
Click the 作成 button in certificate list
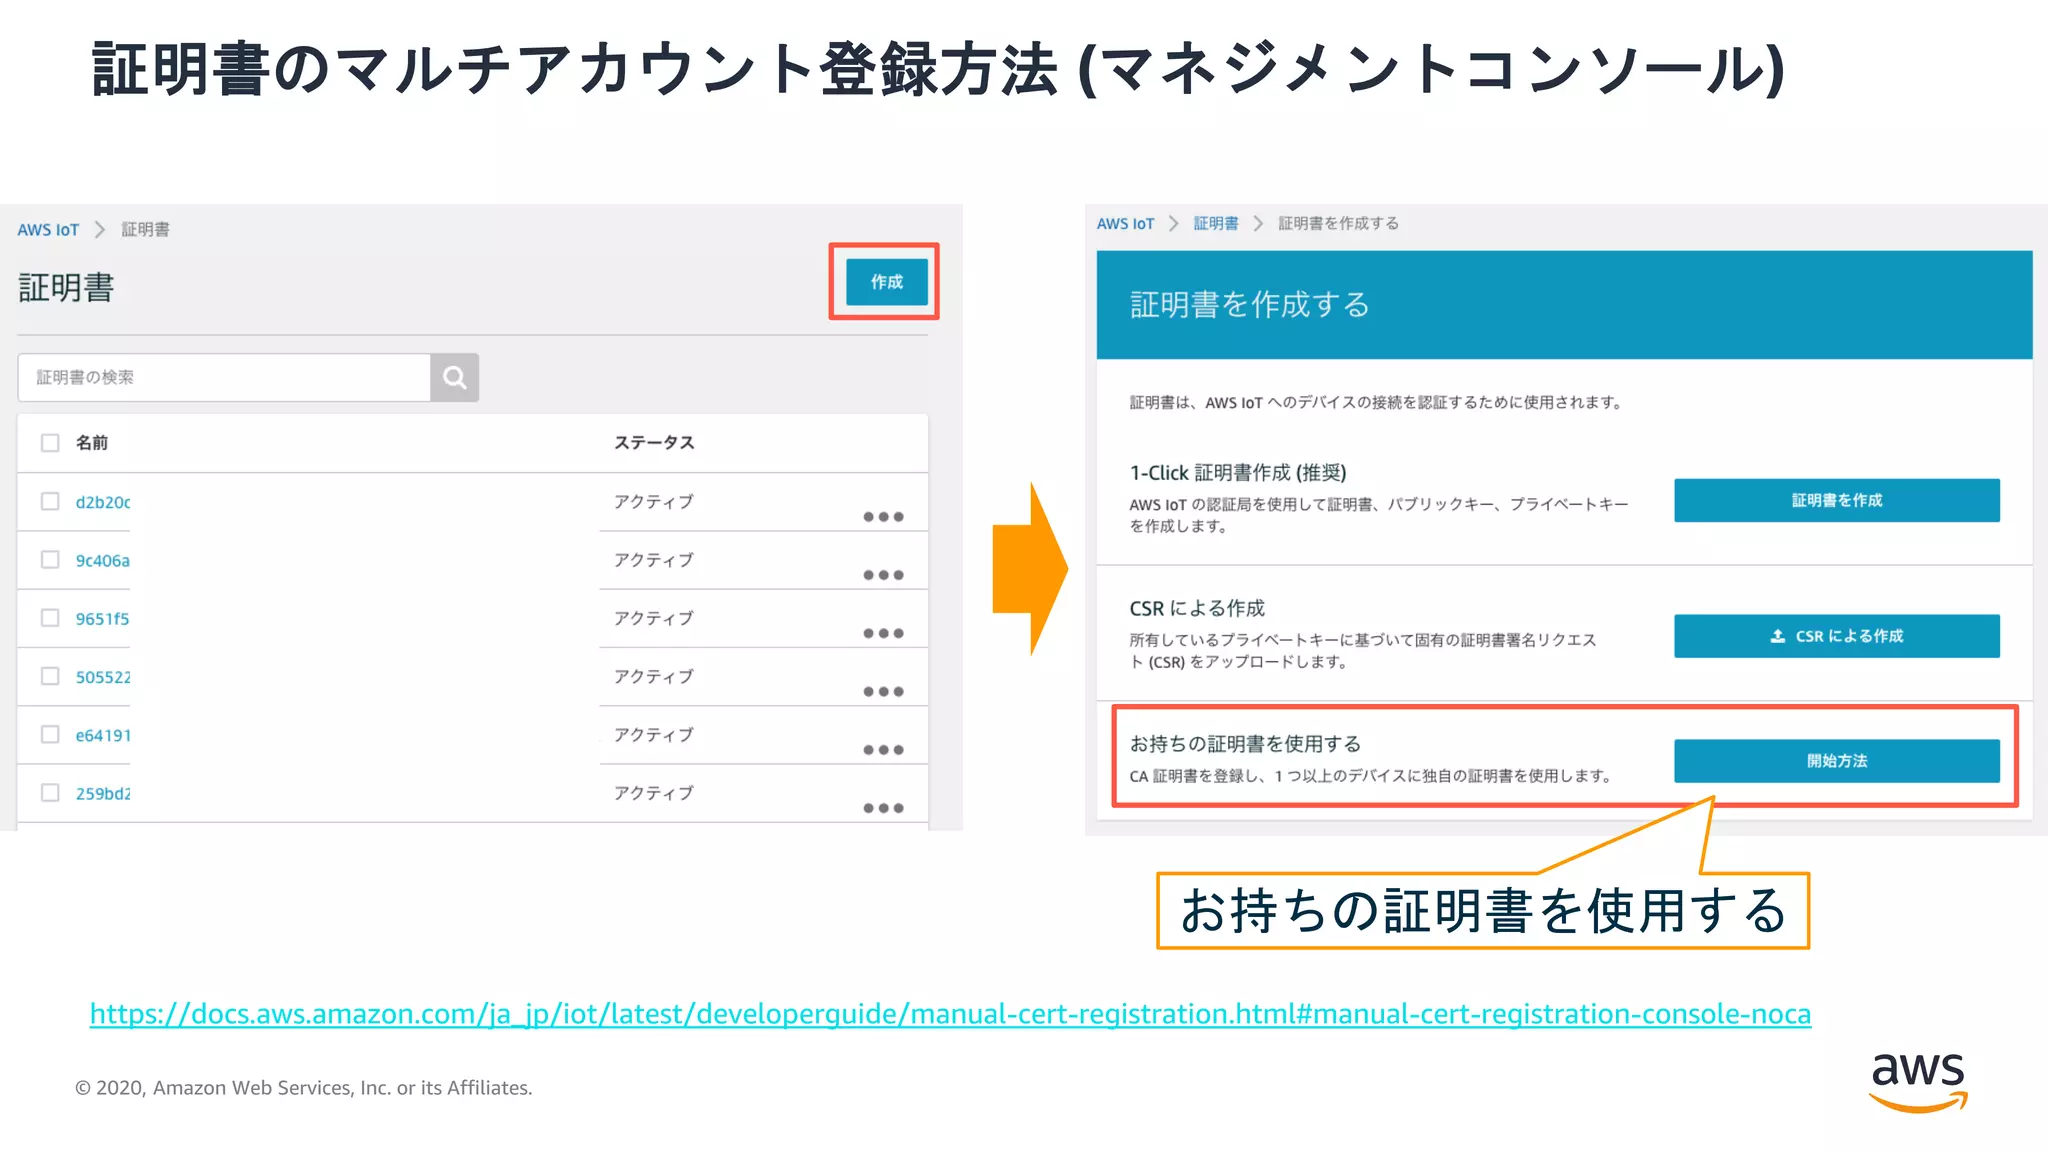point(886,282)
